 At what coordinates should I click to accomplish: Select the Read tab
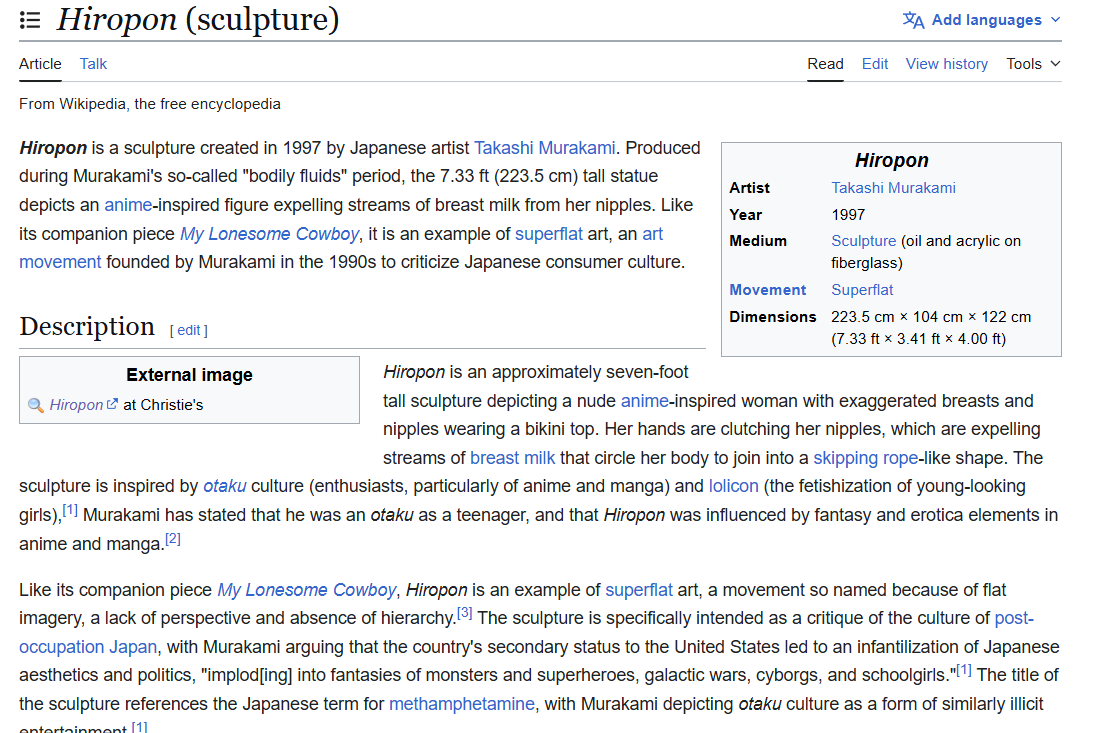(x=825, y=64)
